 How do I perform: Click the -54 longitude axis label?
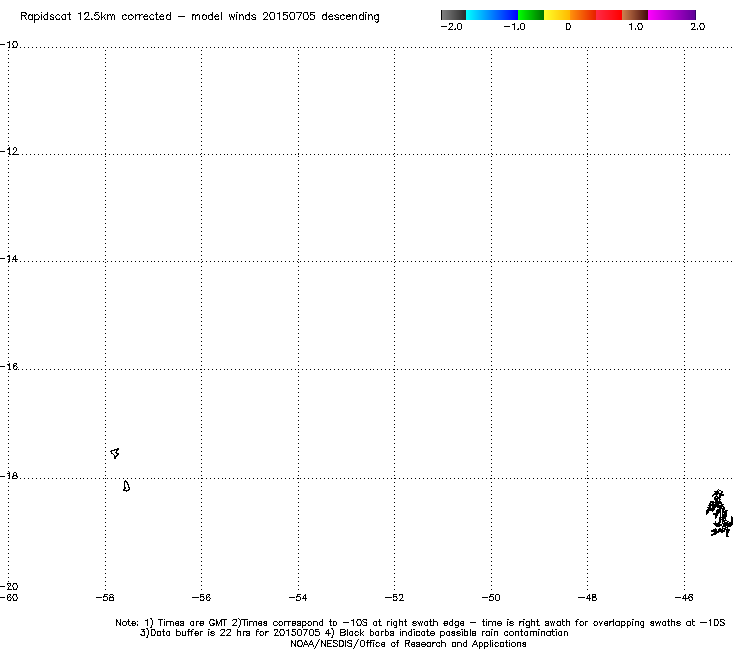(298, 598)
